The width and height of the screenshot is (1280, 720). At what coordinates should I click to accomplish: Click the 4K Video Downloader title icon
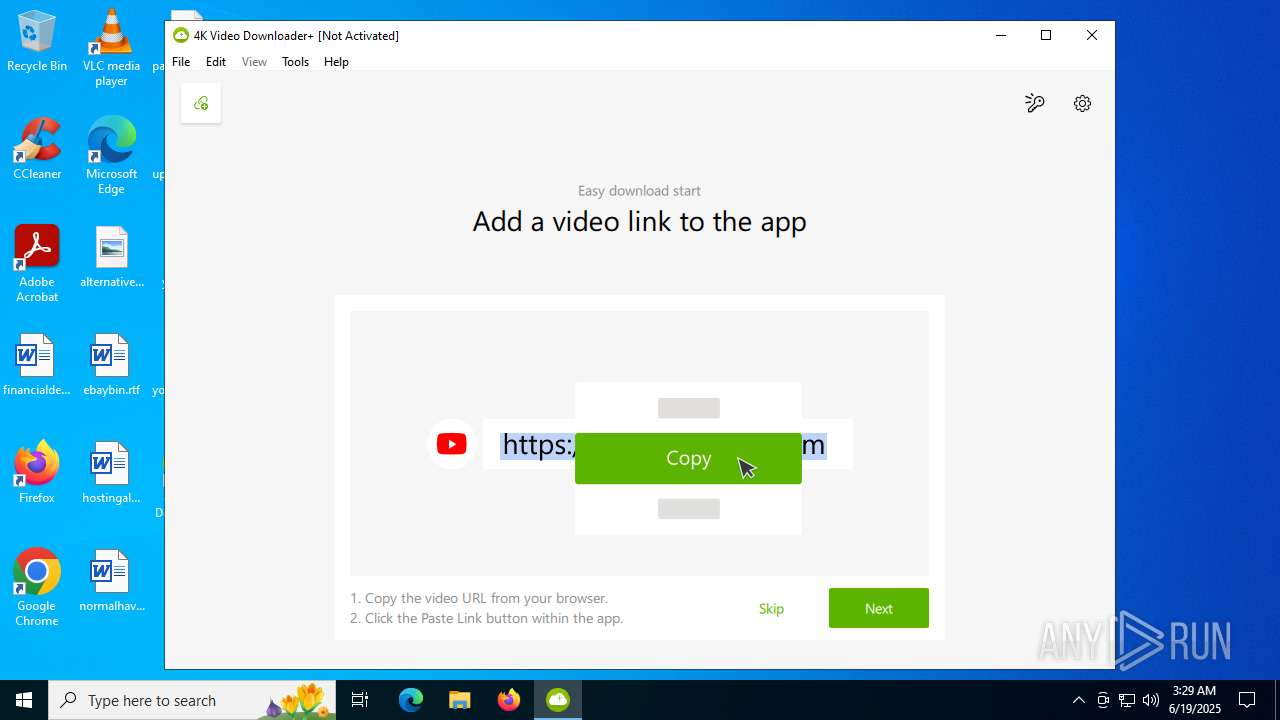coord(181,35)
